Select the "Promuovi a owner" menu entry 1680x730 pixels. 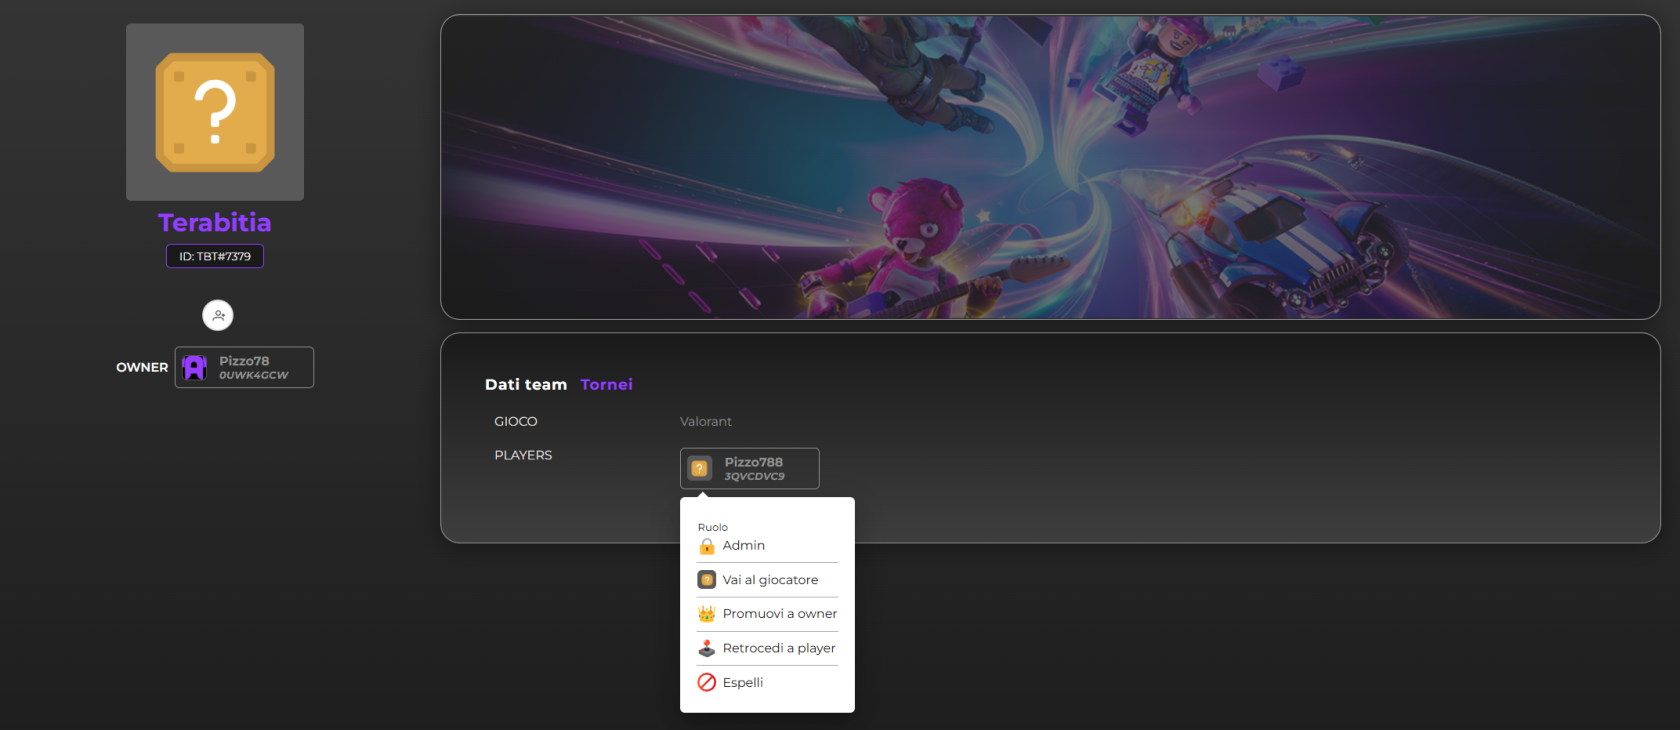coord(779,614)
